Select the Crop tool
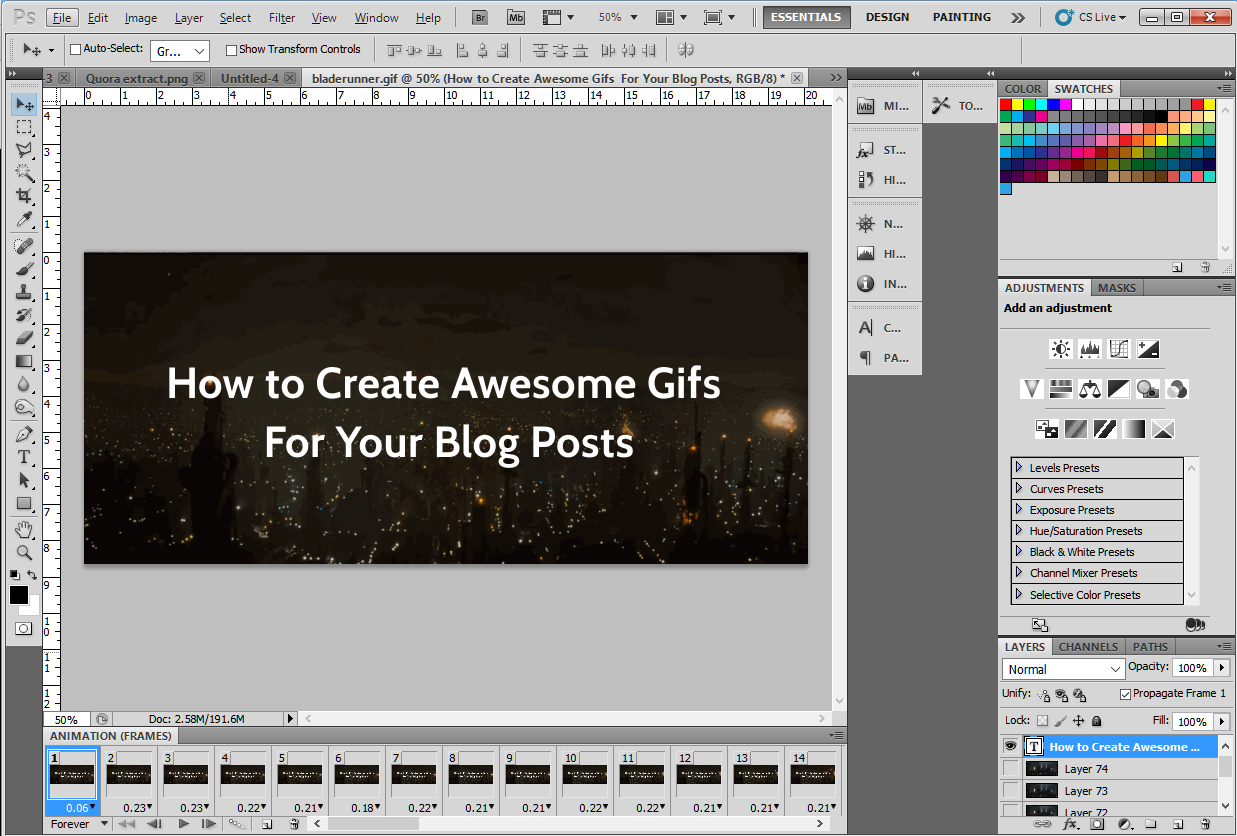Screen dimensions: 1237x836 tap(24, 196)
